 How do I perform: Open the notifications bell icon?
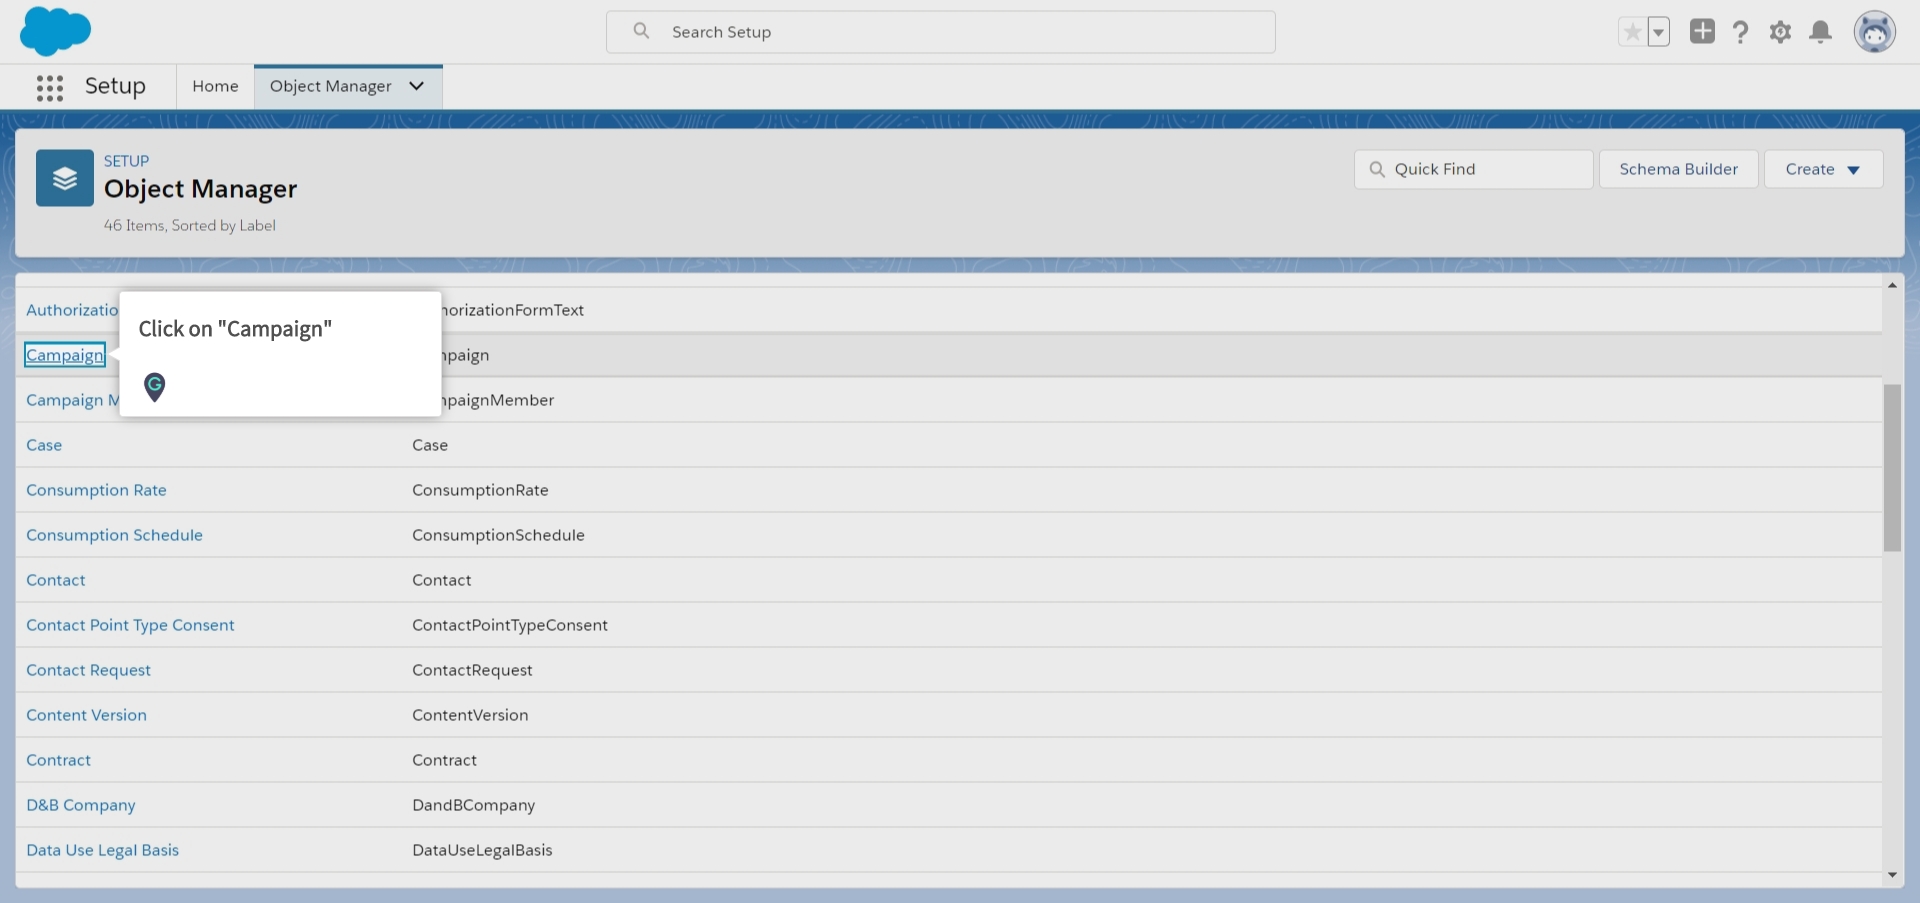[1821, 32]
